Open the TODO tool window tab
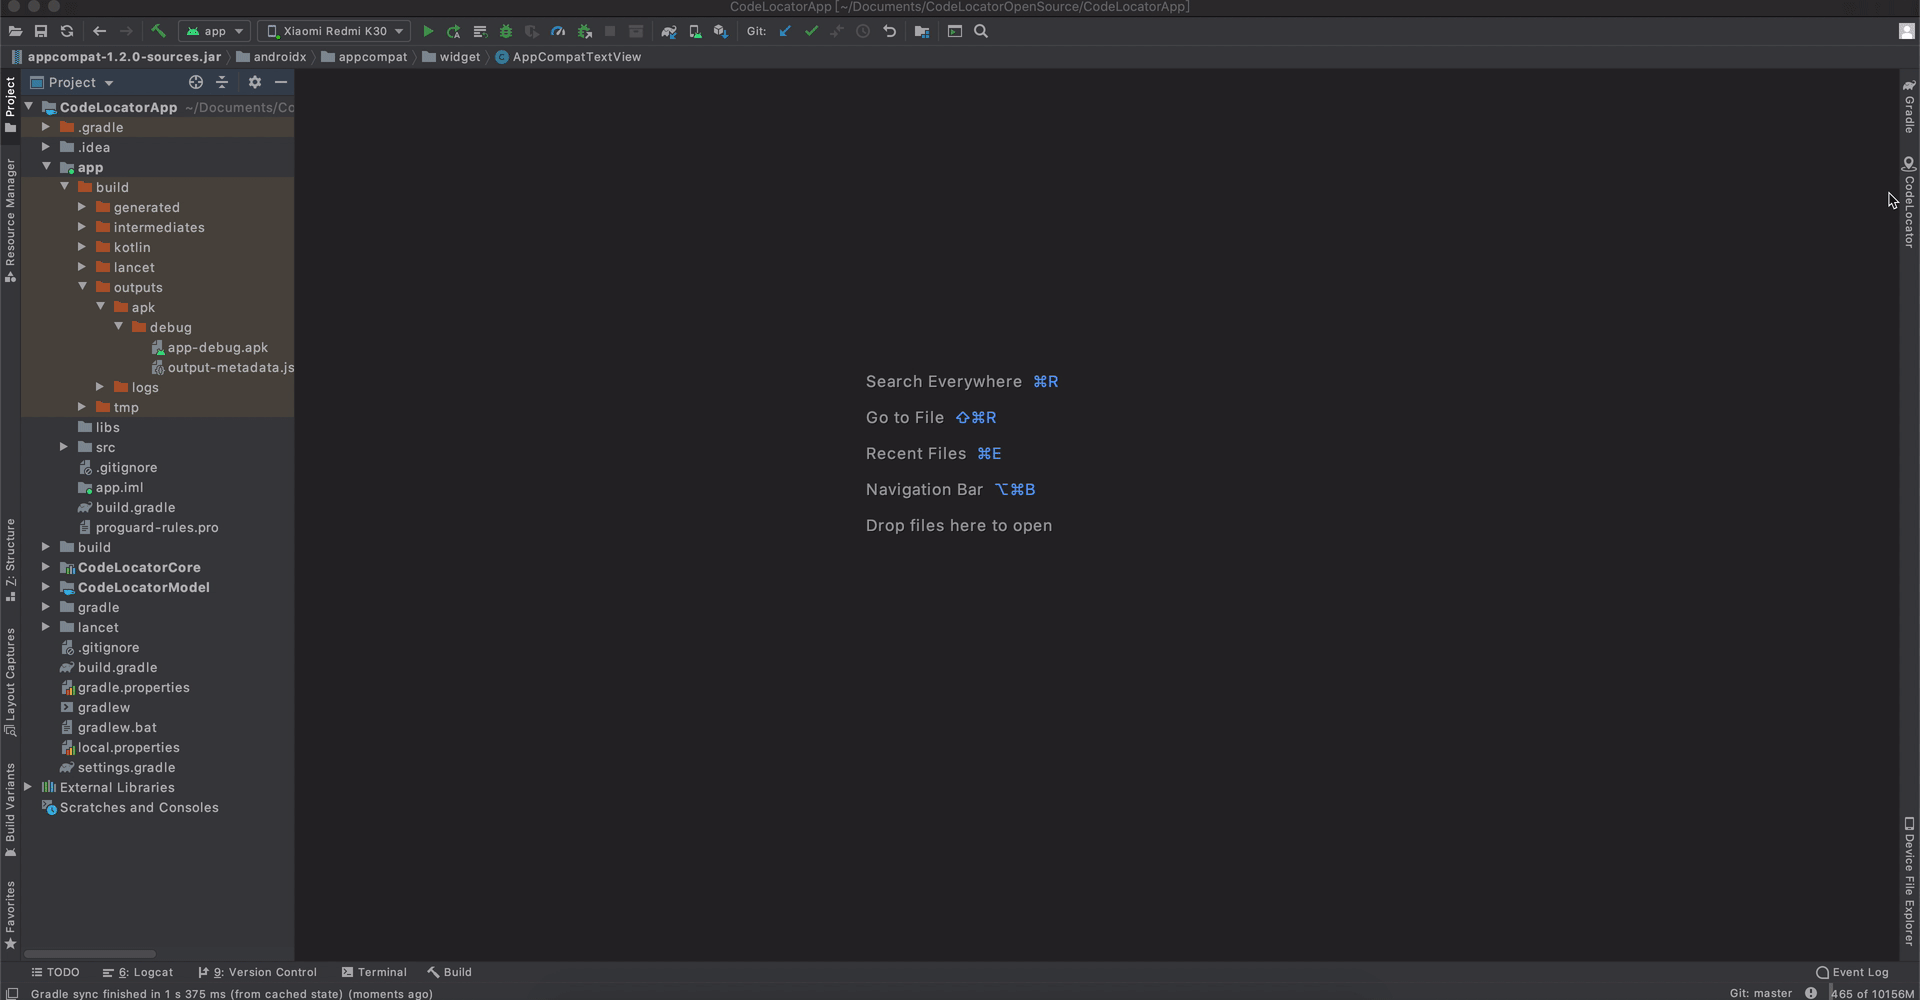Screen dimensions: 1920x1000 point(55,972)
